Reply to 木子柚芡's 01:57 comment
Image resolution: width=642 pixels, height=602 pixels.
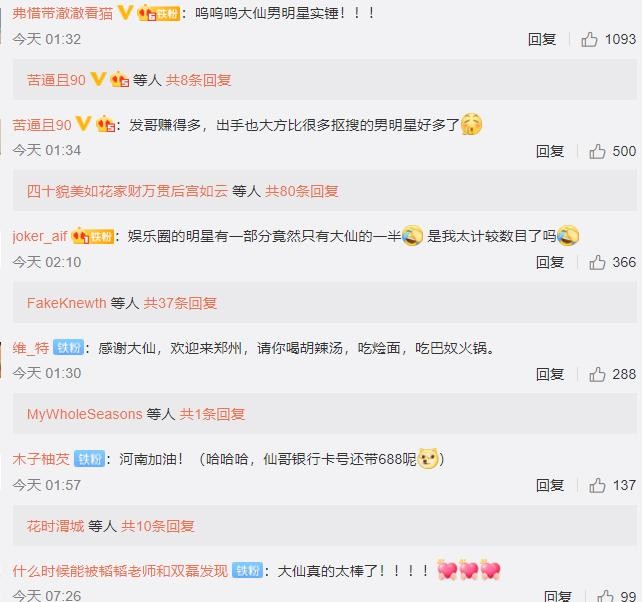pyautogui.click(x=550, y=485)
